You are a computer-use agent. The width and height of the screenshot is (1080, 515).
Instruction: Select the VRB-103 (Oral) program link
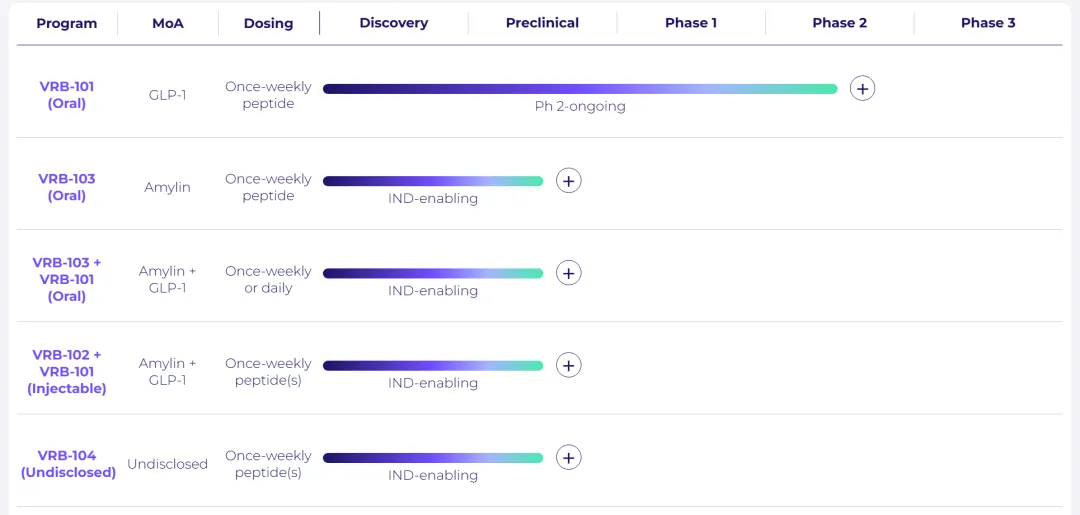click(x=67, y=187)
